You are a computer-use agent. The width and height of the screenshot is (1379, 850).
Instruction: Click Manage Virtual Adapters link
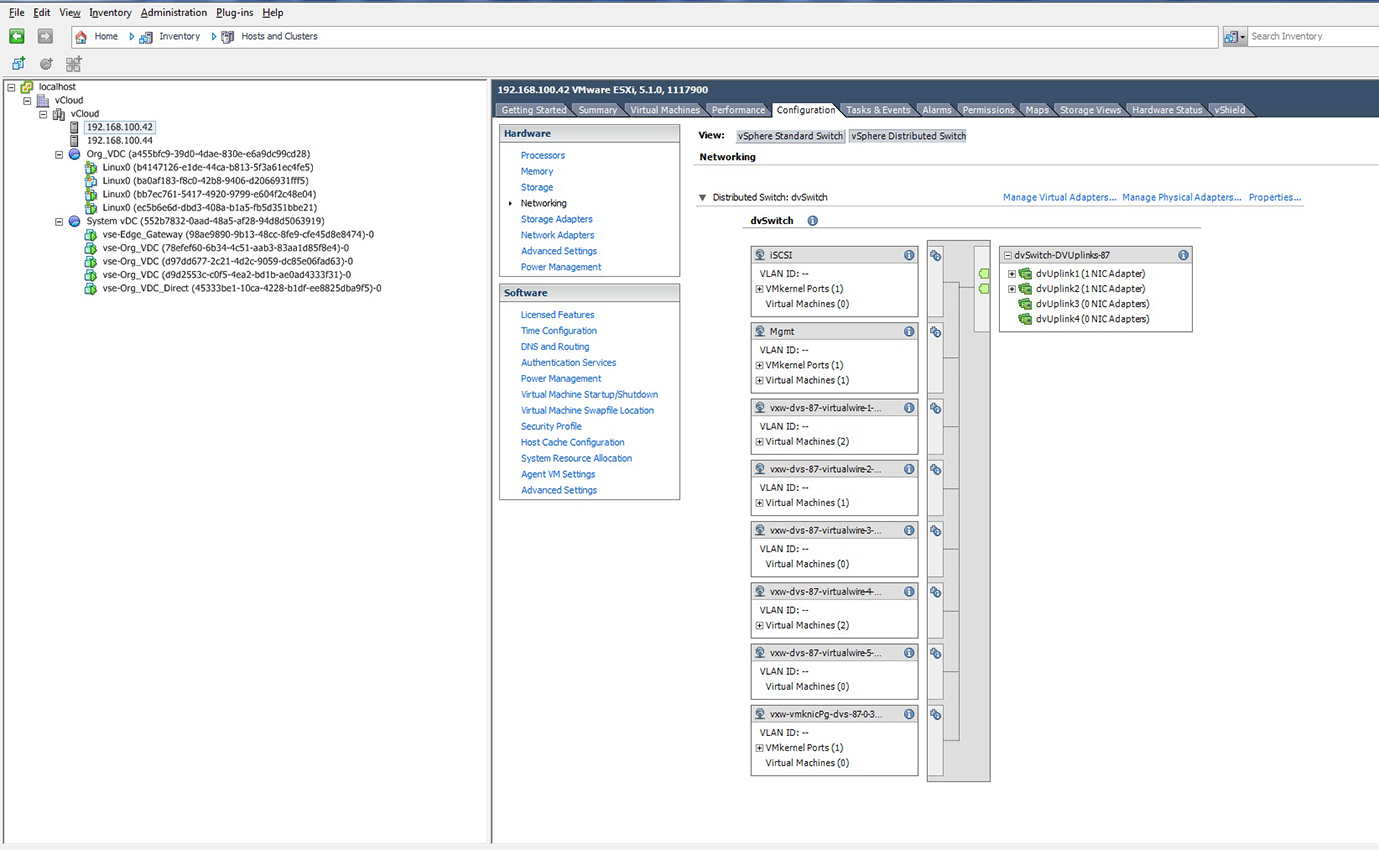click(1059, 198)
